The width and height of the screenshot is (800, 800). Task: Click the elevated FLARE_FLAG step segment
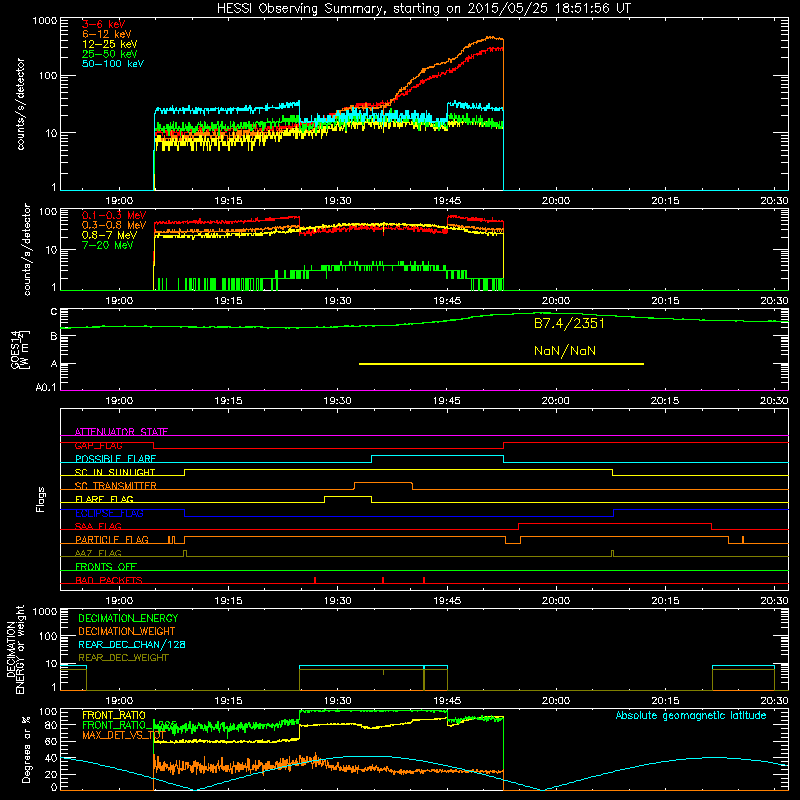(x=348, y=496)
